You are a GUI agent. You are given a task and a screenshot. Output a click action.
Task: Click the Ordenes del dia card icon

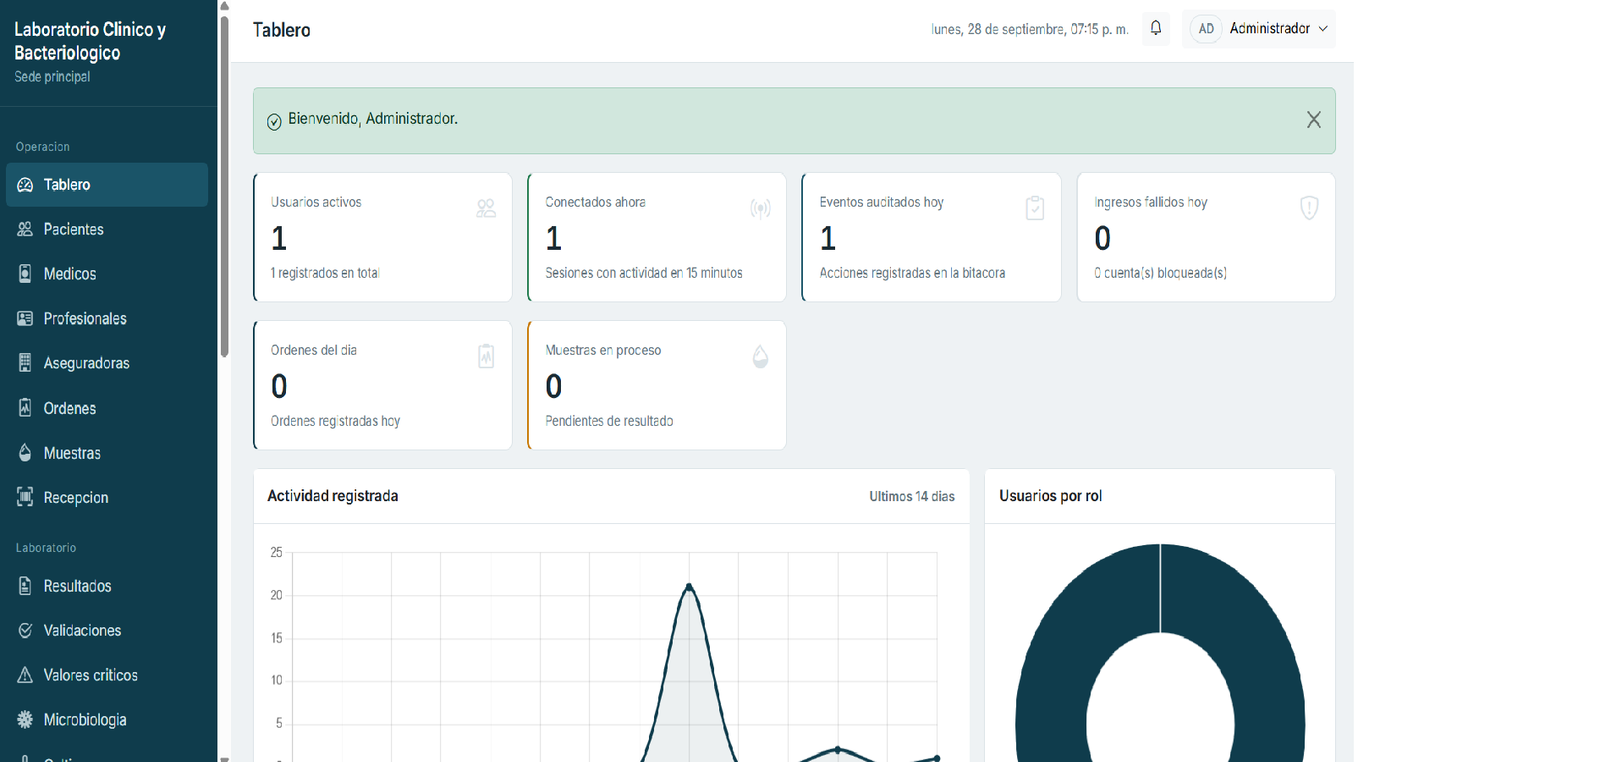point(486,356)
